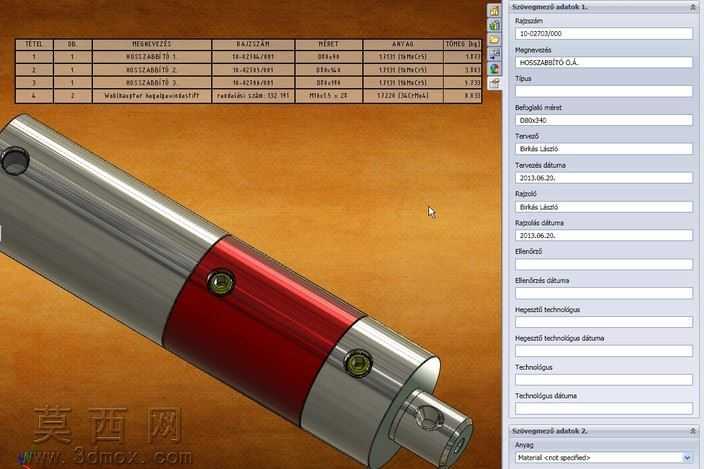Click the Rajzoló name field
This screenshot has width=704, height=469.
[603, 207]
